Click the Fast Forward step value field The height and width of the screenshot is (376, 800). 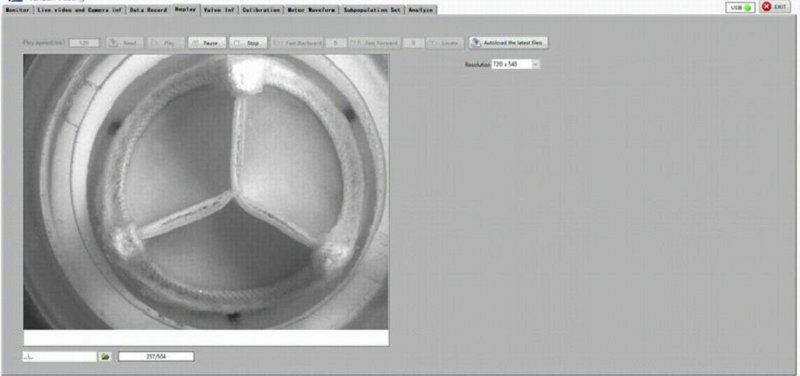[x=413, y=43]
